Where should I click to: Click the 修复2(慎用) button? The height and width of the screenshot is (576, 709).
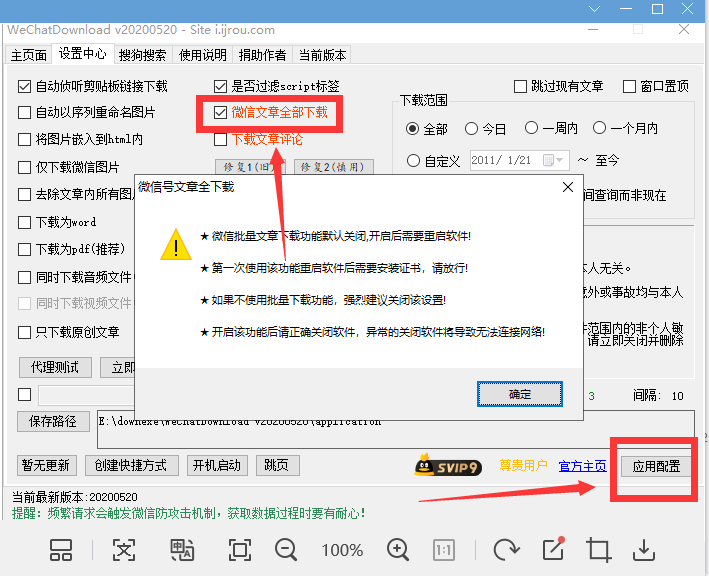[333, 167]
